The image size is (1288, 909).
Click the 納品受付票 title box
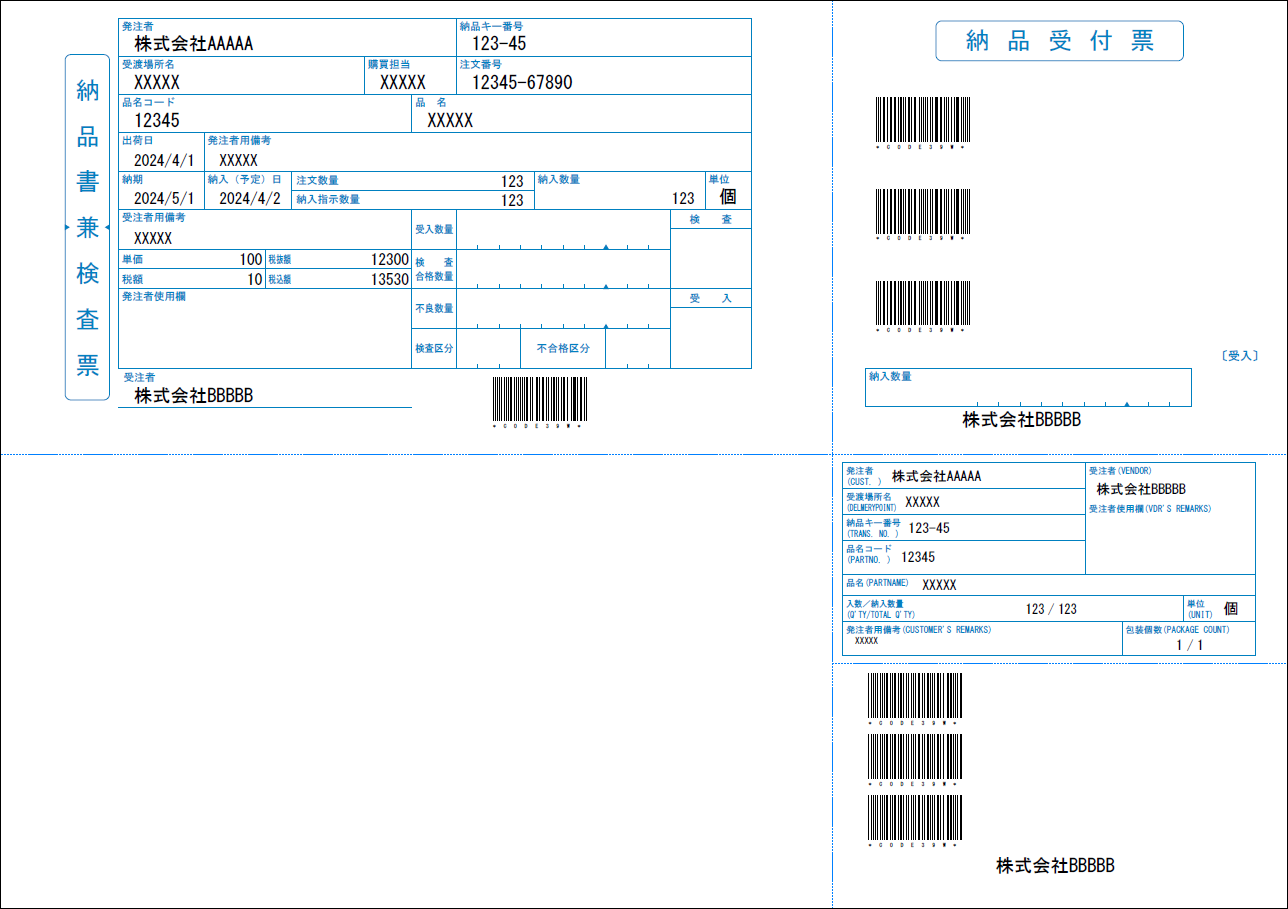tap(1059, 41)
